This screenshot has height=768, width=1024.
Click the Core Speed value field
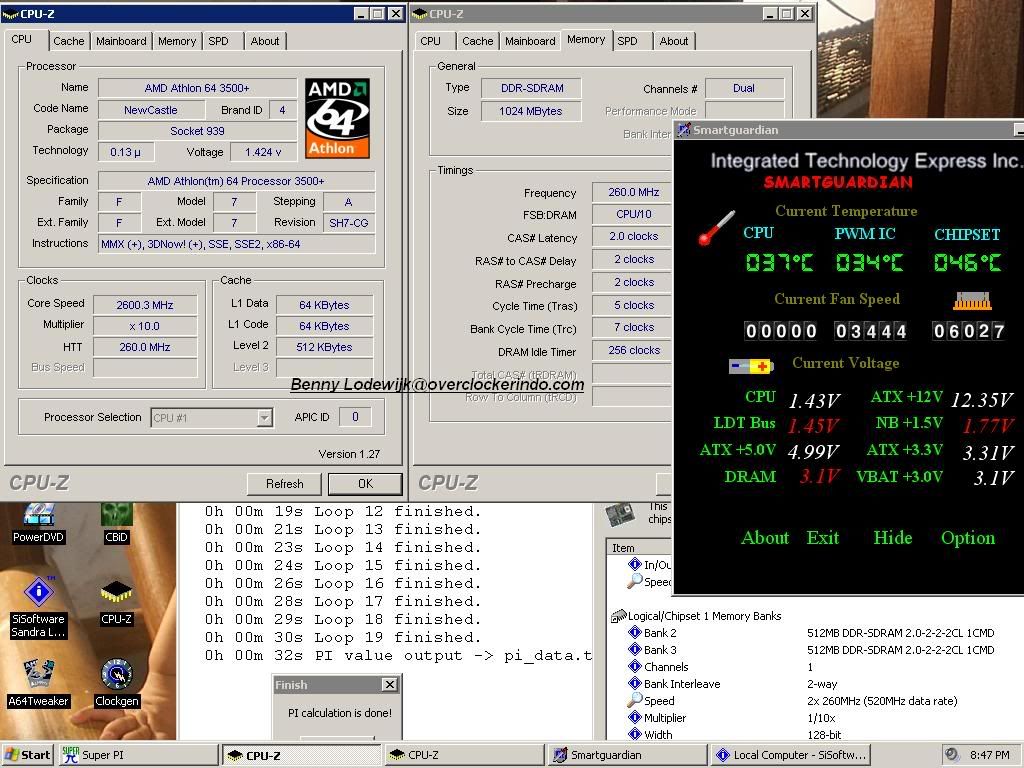coord(145,305)
